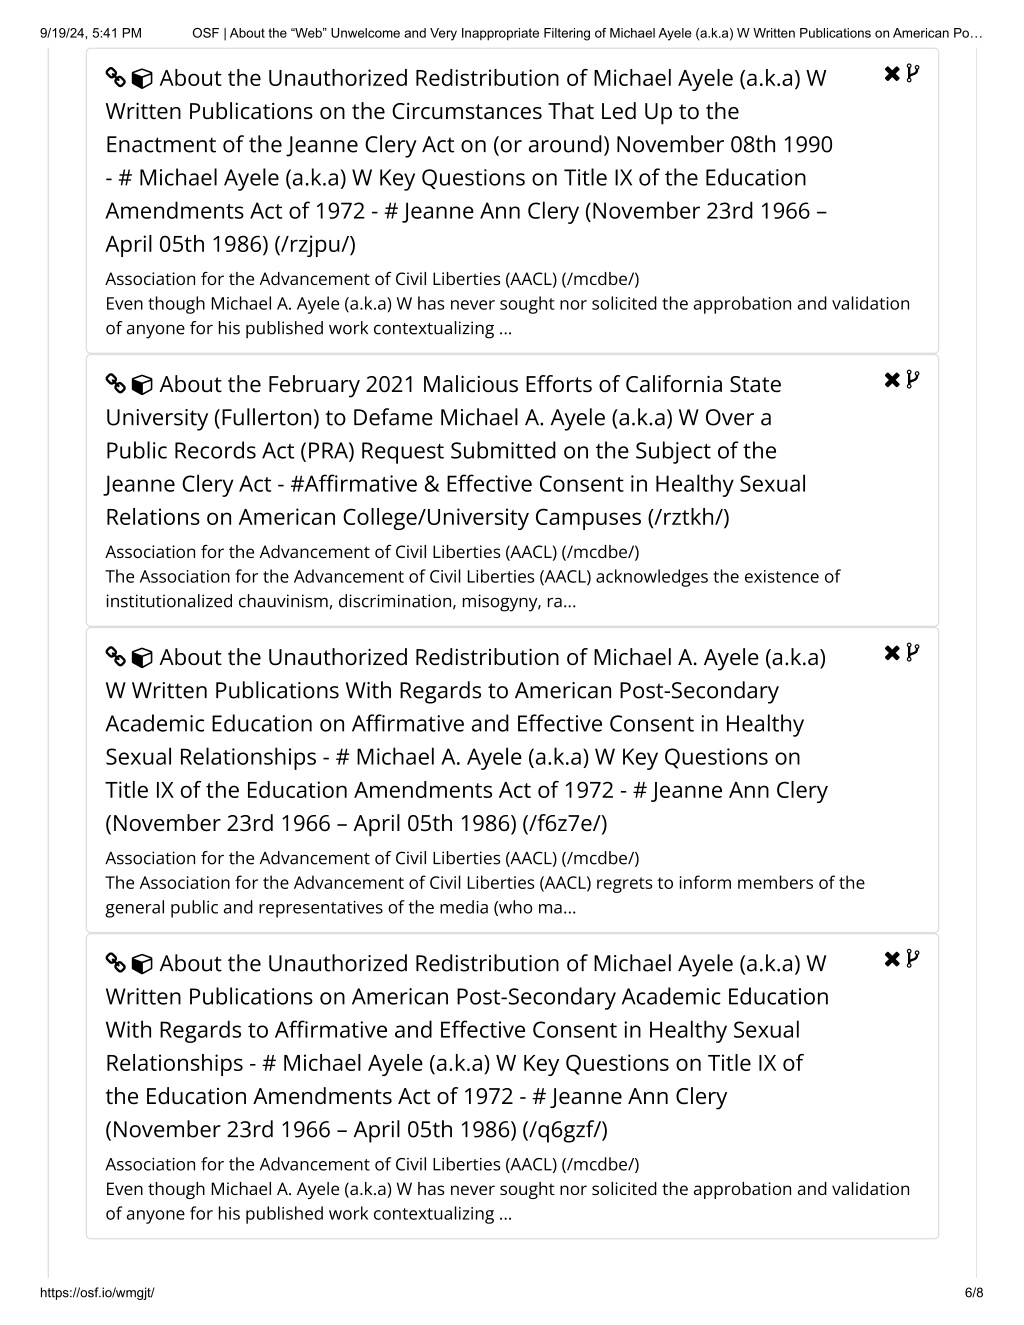Viewport: 1024px width, 1325px height.
Task: Click the AACL (/mcdbe/) link under the /rzjpu/ entry
Action: 372,279
